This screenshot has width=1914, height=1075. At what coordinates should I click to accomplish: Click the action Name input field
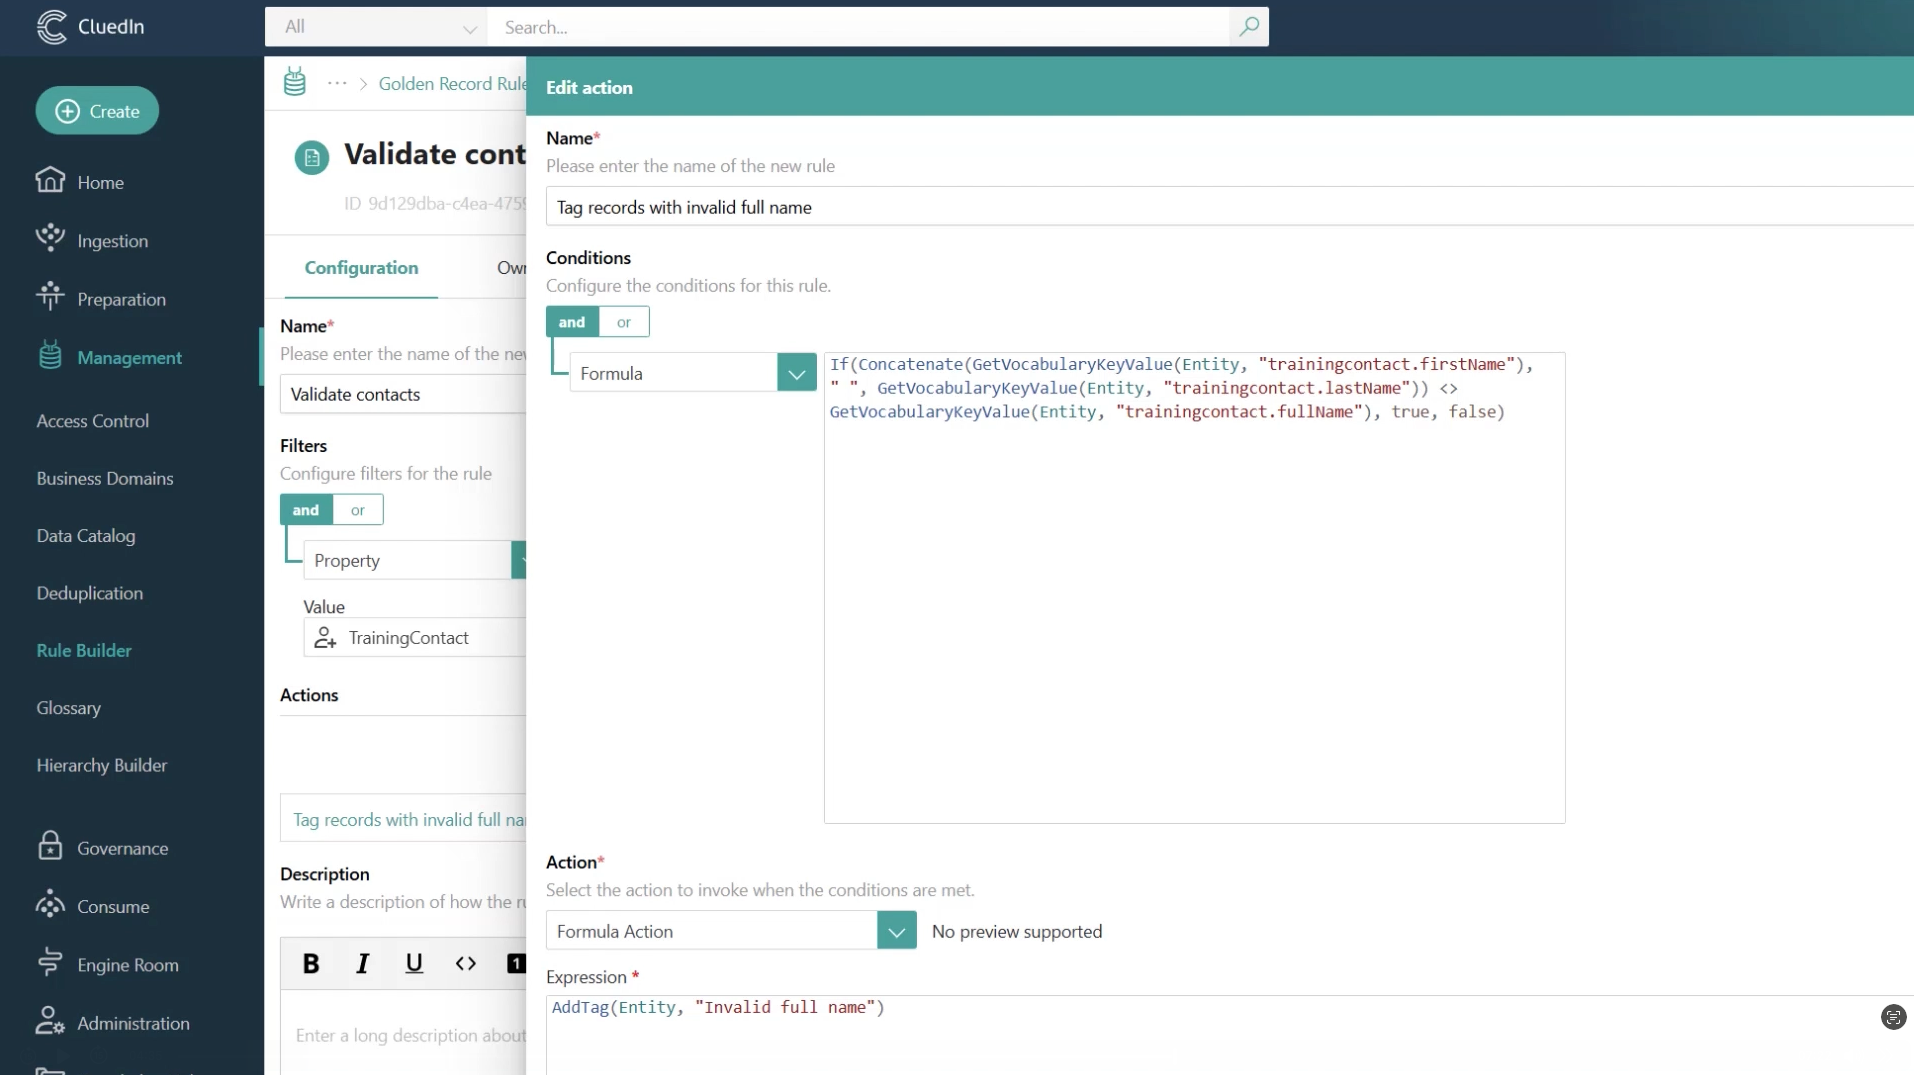pyautogui.click(x=1229, y=207)
